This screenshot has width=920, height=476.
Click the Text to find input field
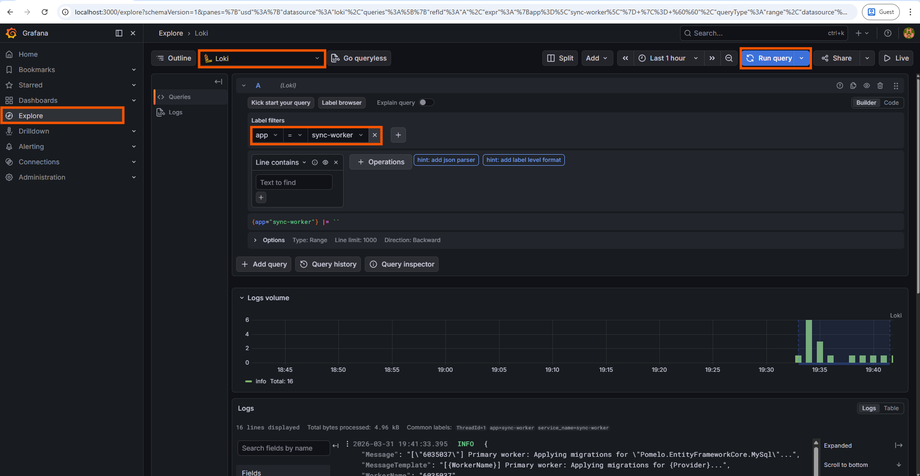click(294, 182)
